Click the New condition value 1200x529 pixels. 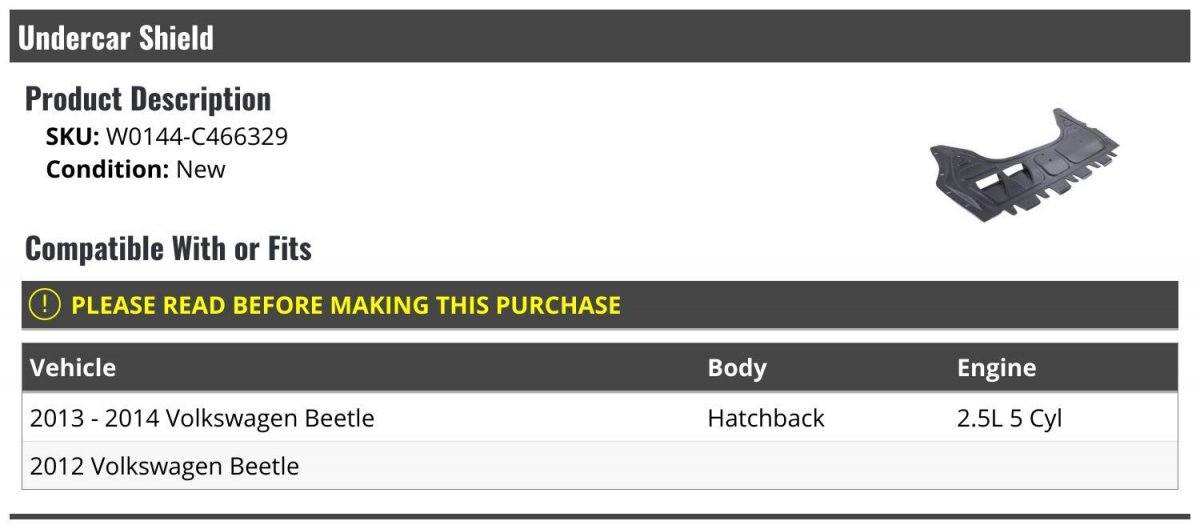pos(201,169)
